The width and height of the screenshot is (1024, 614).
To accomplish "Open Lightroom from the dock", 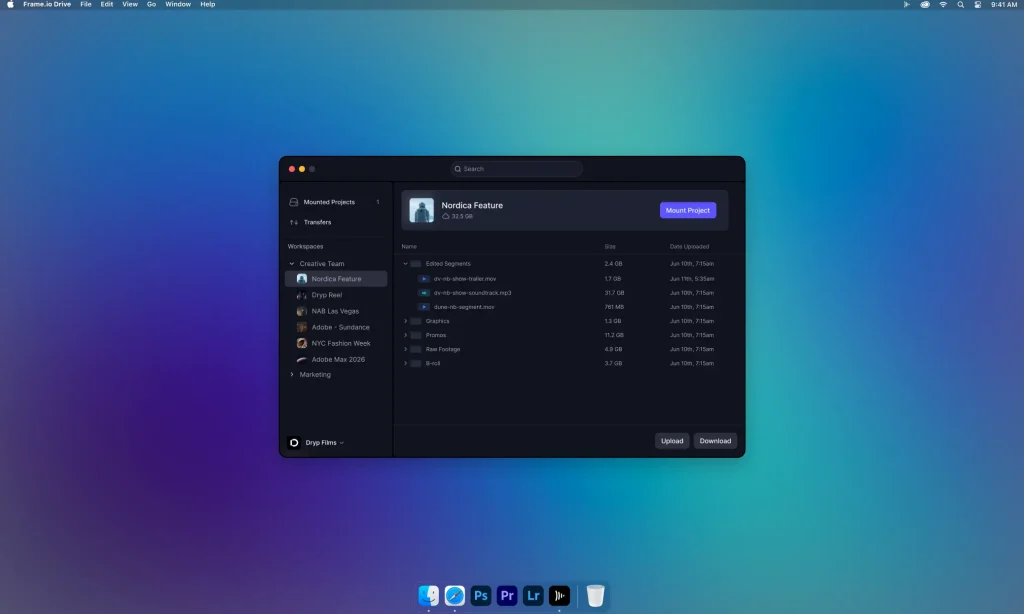I will 533,596.
